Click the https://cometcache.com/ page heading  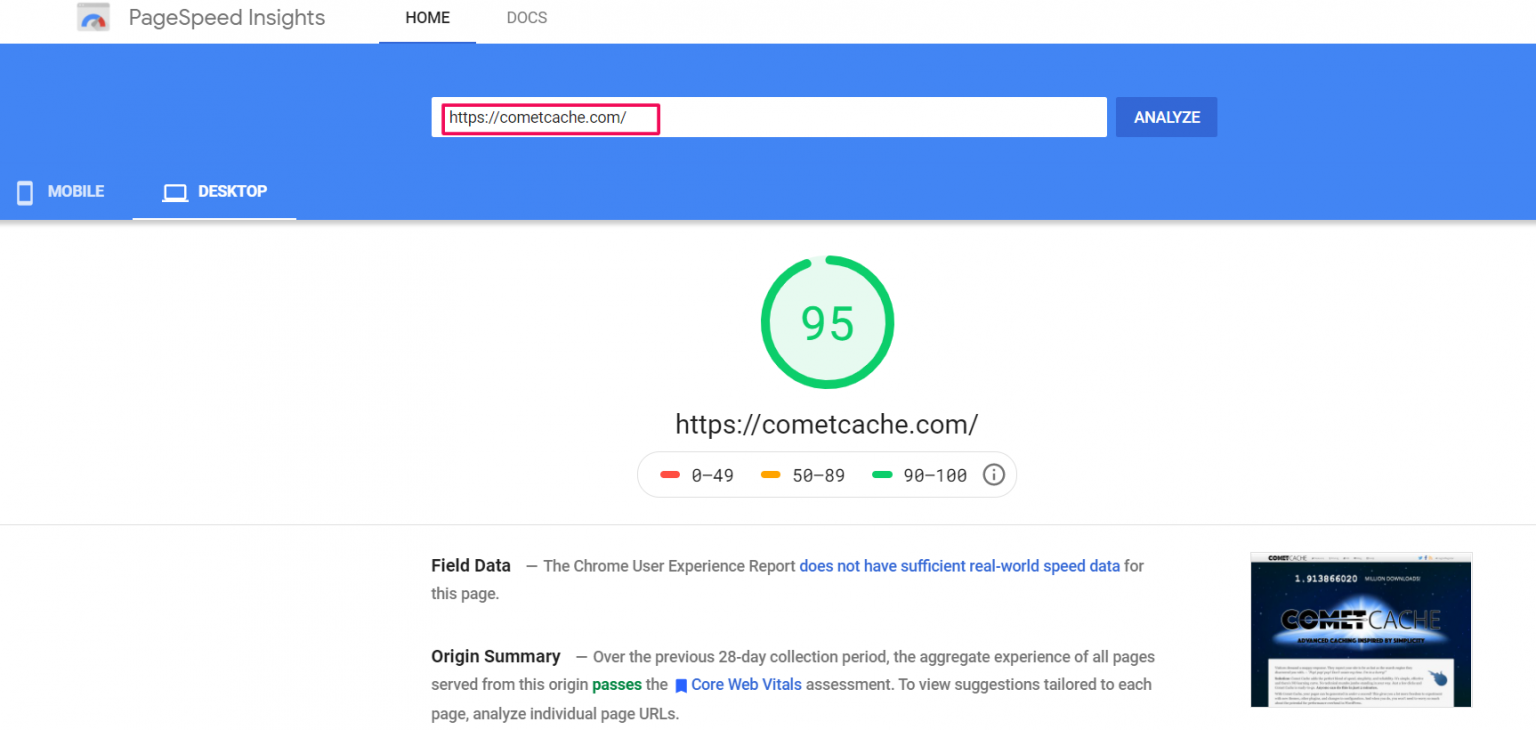(827, 424)
